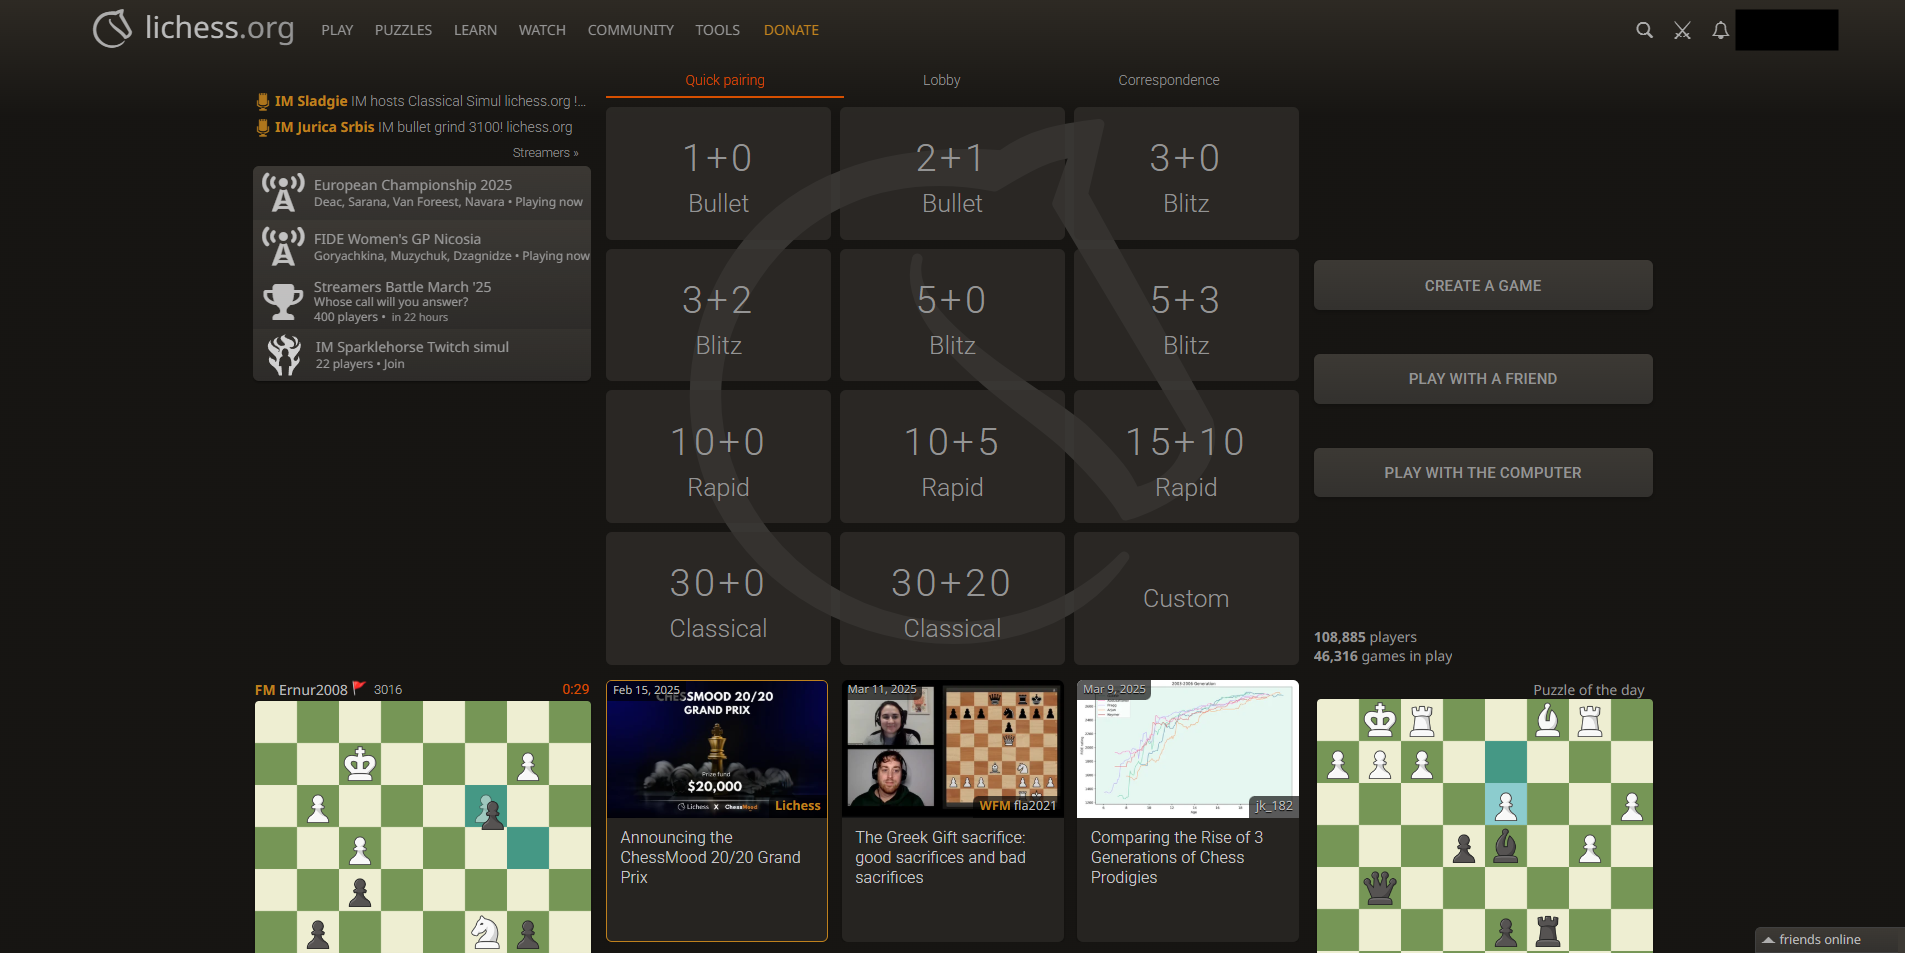Open IM Sladgie stream link
Screen dimensions: 1905x953
tap(421, 101)
